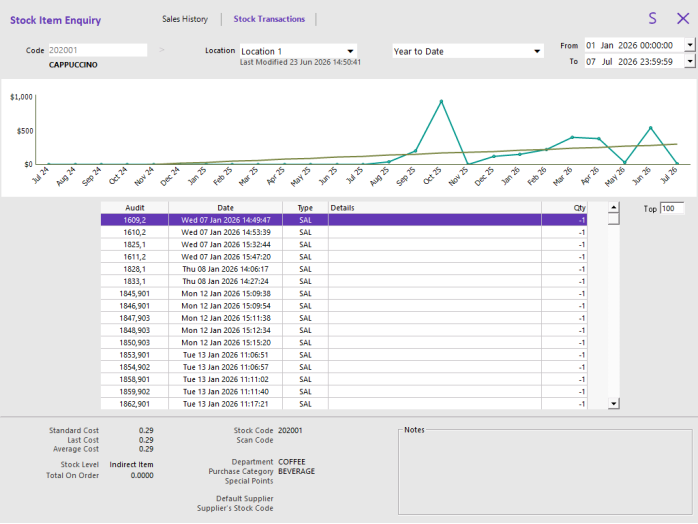
Task: Open the Sales History tab
Action: [185, 19]
